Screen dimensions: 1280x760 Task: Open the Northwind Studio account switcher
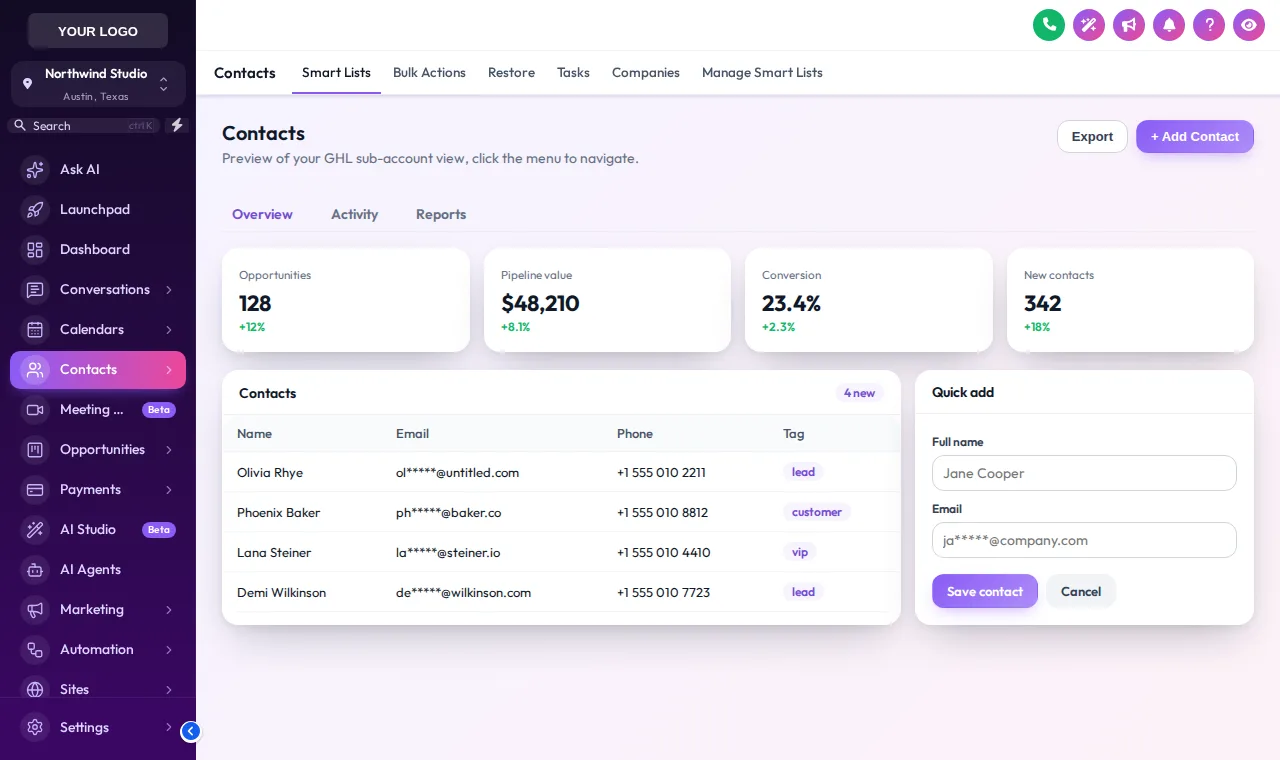coord(98,84)
